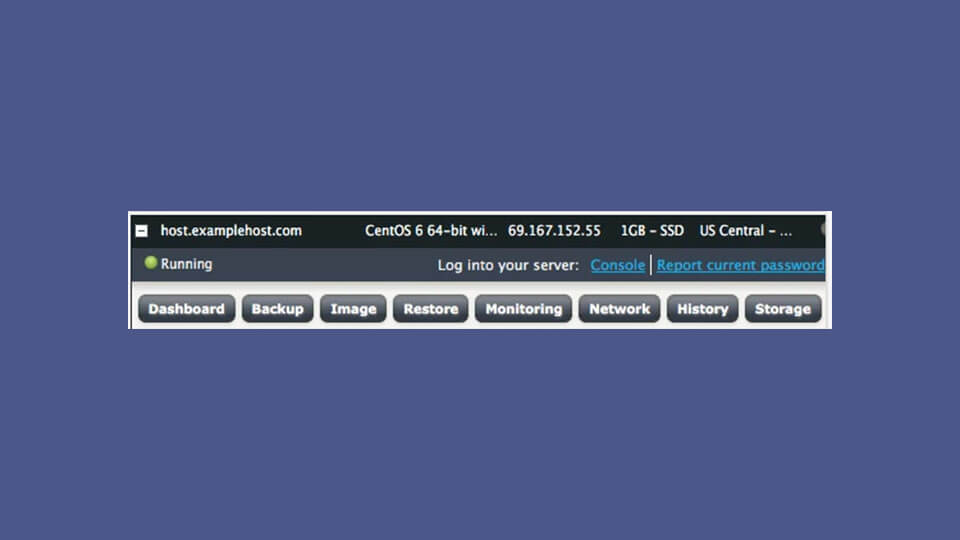The image size is (960, 540).
Task: Open the Network settings
Action: (619, 309)
